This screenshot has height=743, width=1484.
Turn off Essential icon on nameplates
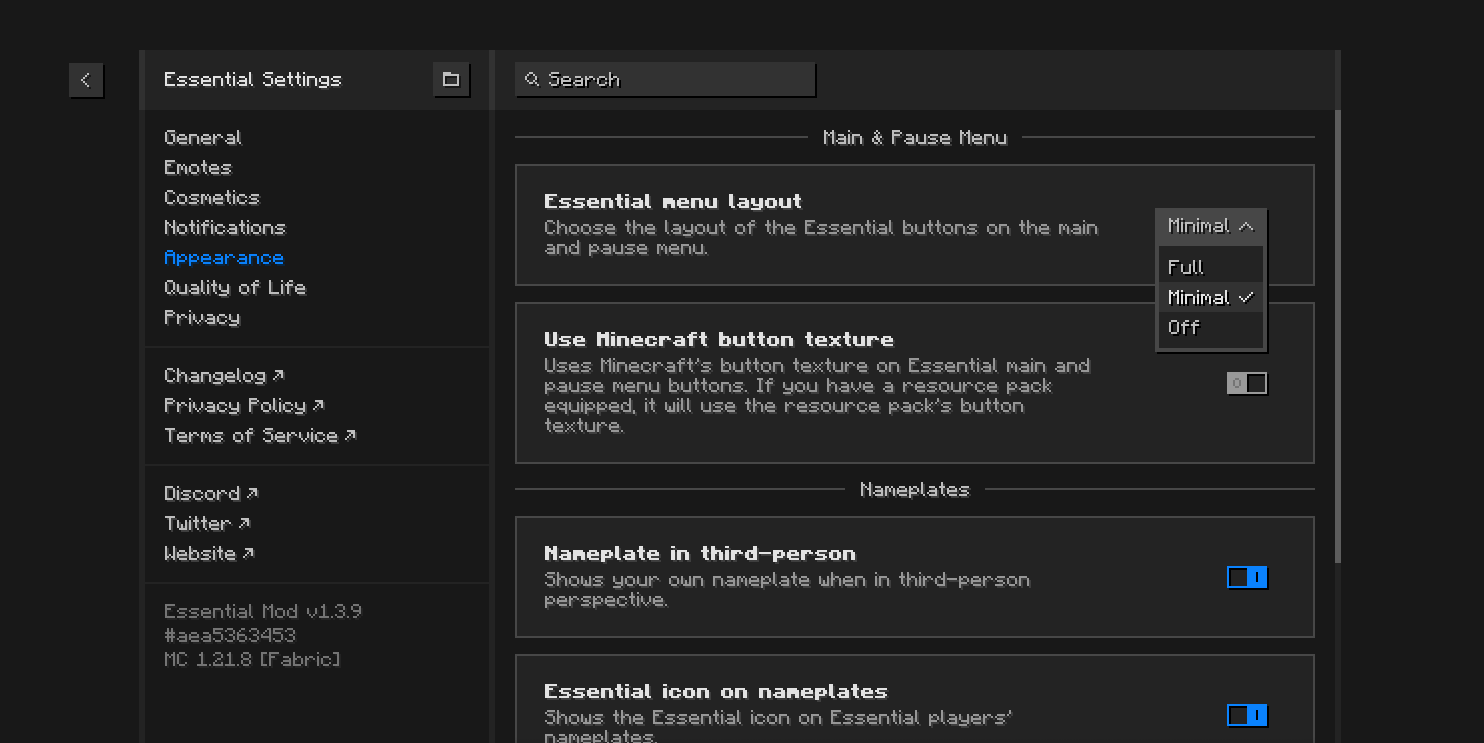point(1247,715)
